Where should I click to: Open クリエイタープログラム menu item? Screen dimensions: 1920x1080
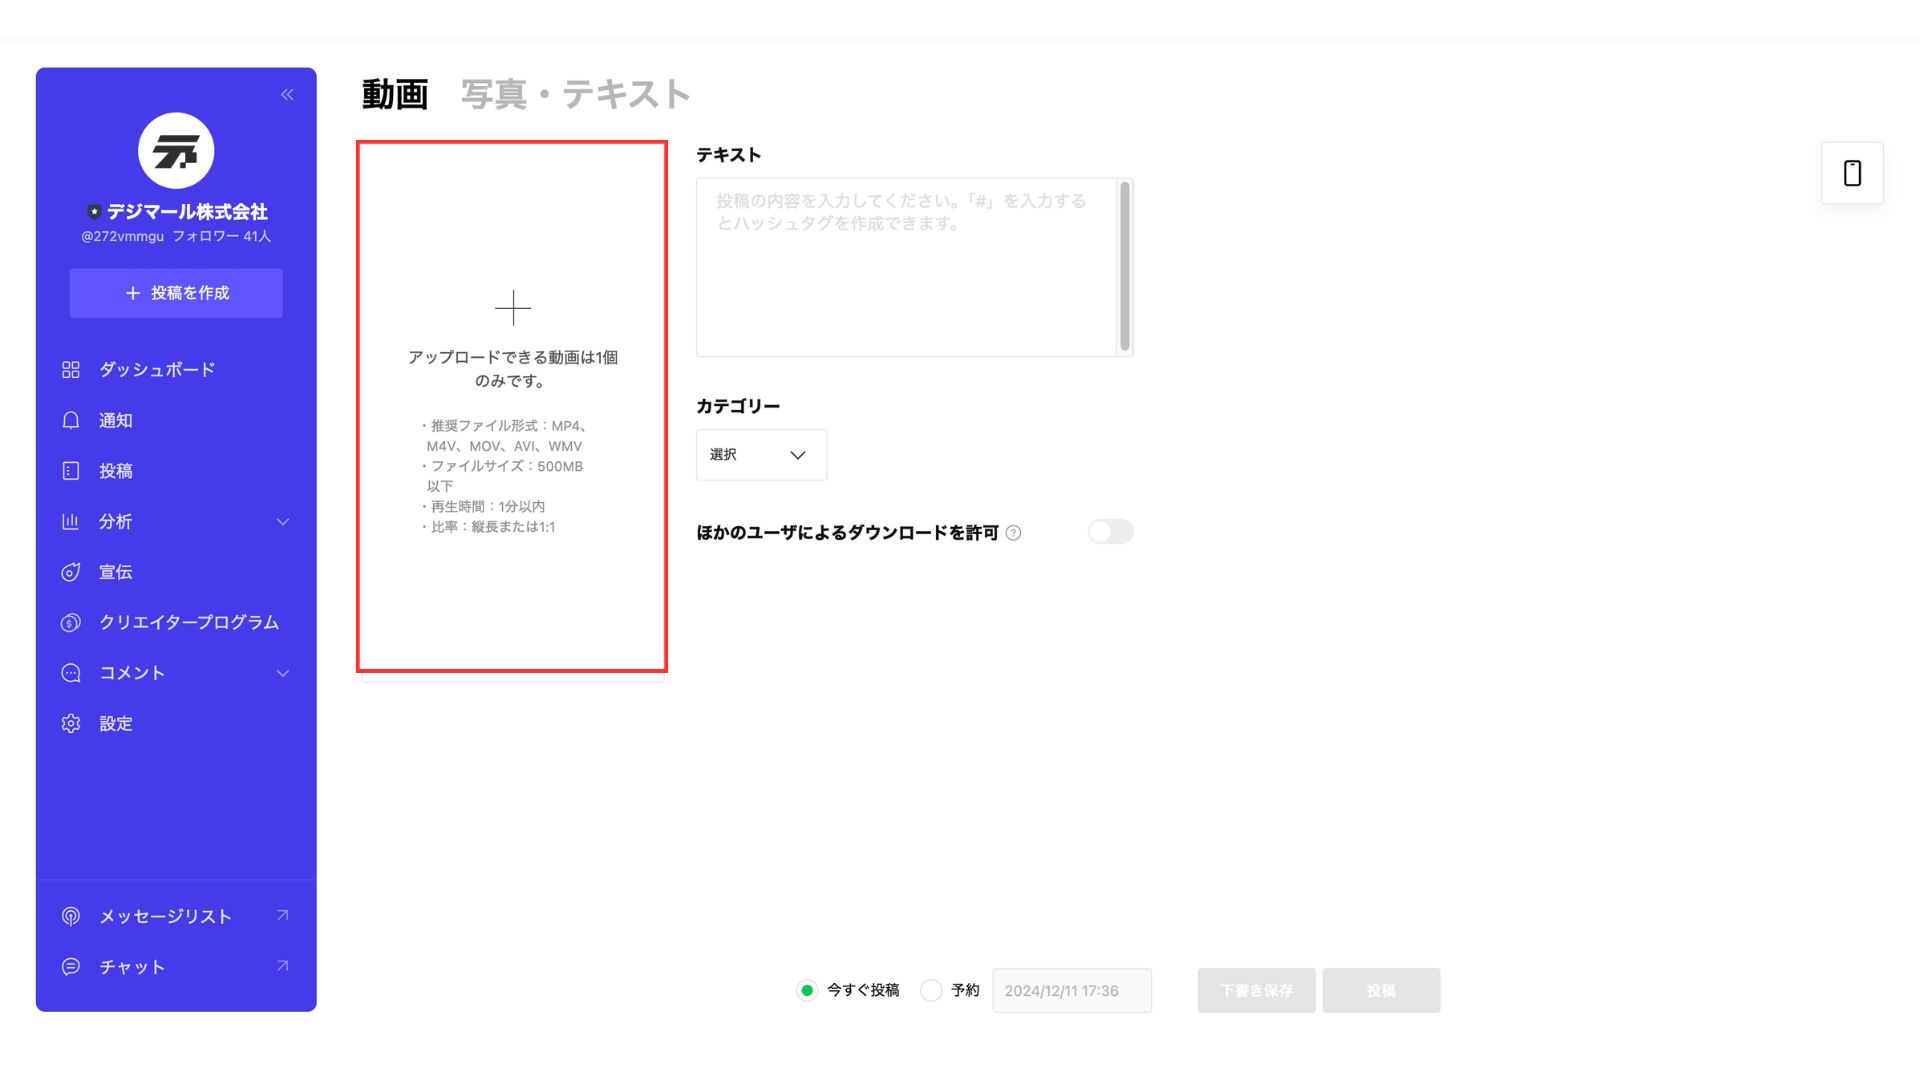click(x=188, y=622)
